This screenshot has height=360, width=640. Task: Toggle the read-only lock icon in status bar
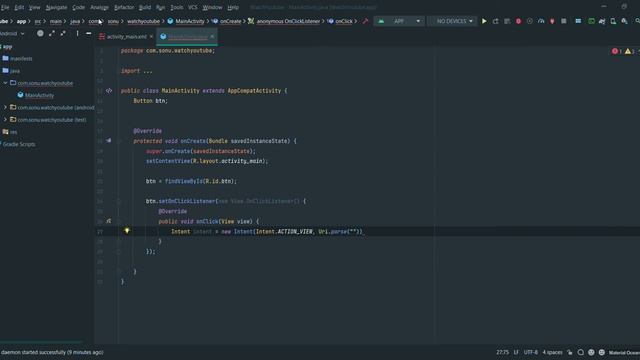point(570,352)
